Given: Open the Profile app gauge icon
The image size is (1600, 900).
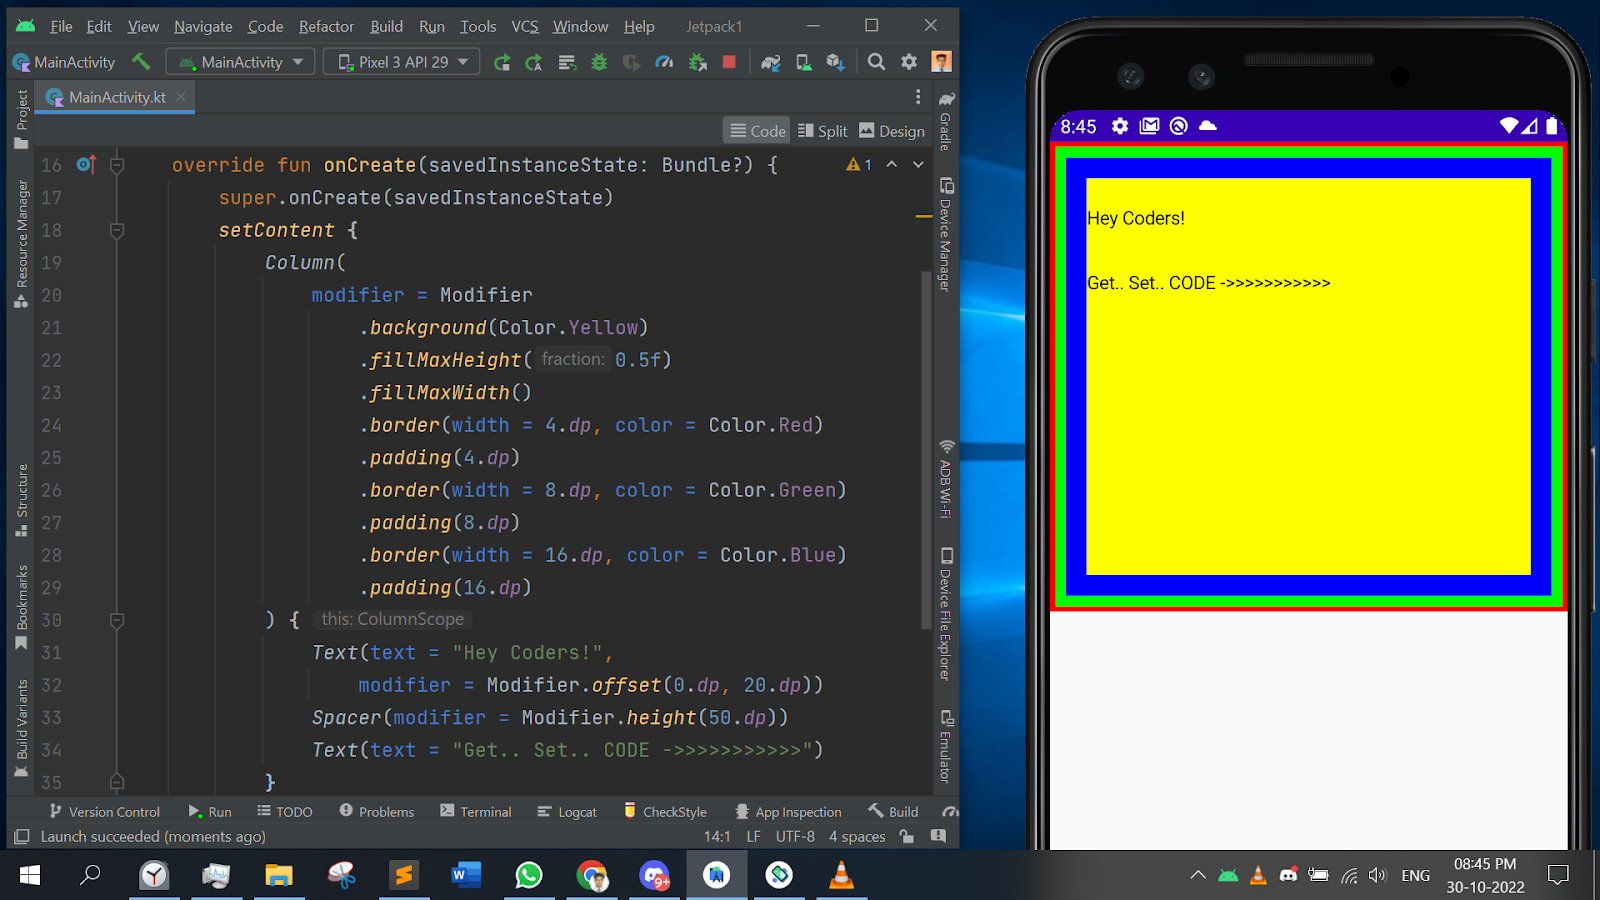Looking at the screenshot, I should pos(664,62).
